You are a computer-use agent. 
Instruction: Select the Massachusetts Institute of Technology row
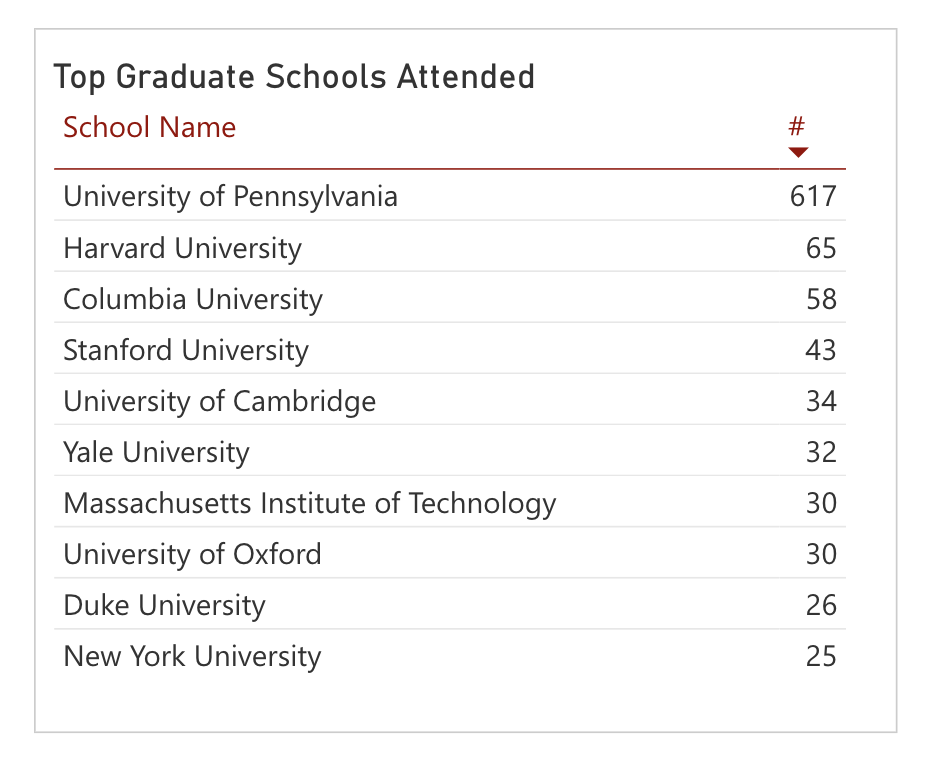tap(450, 502)
